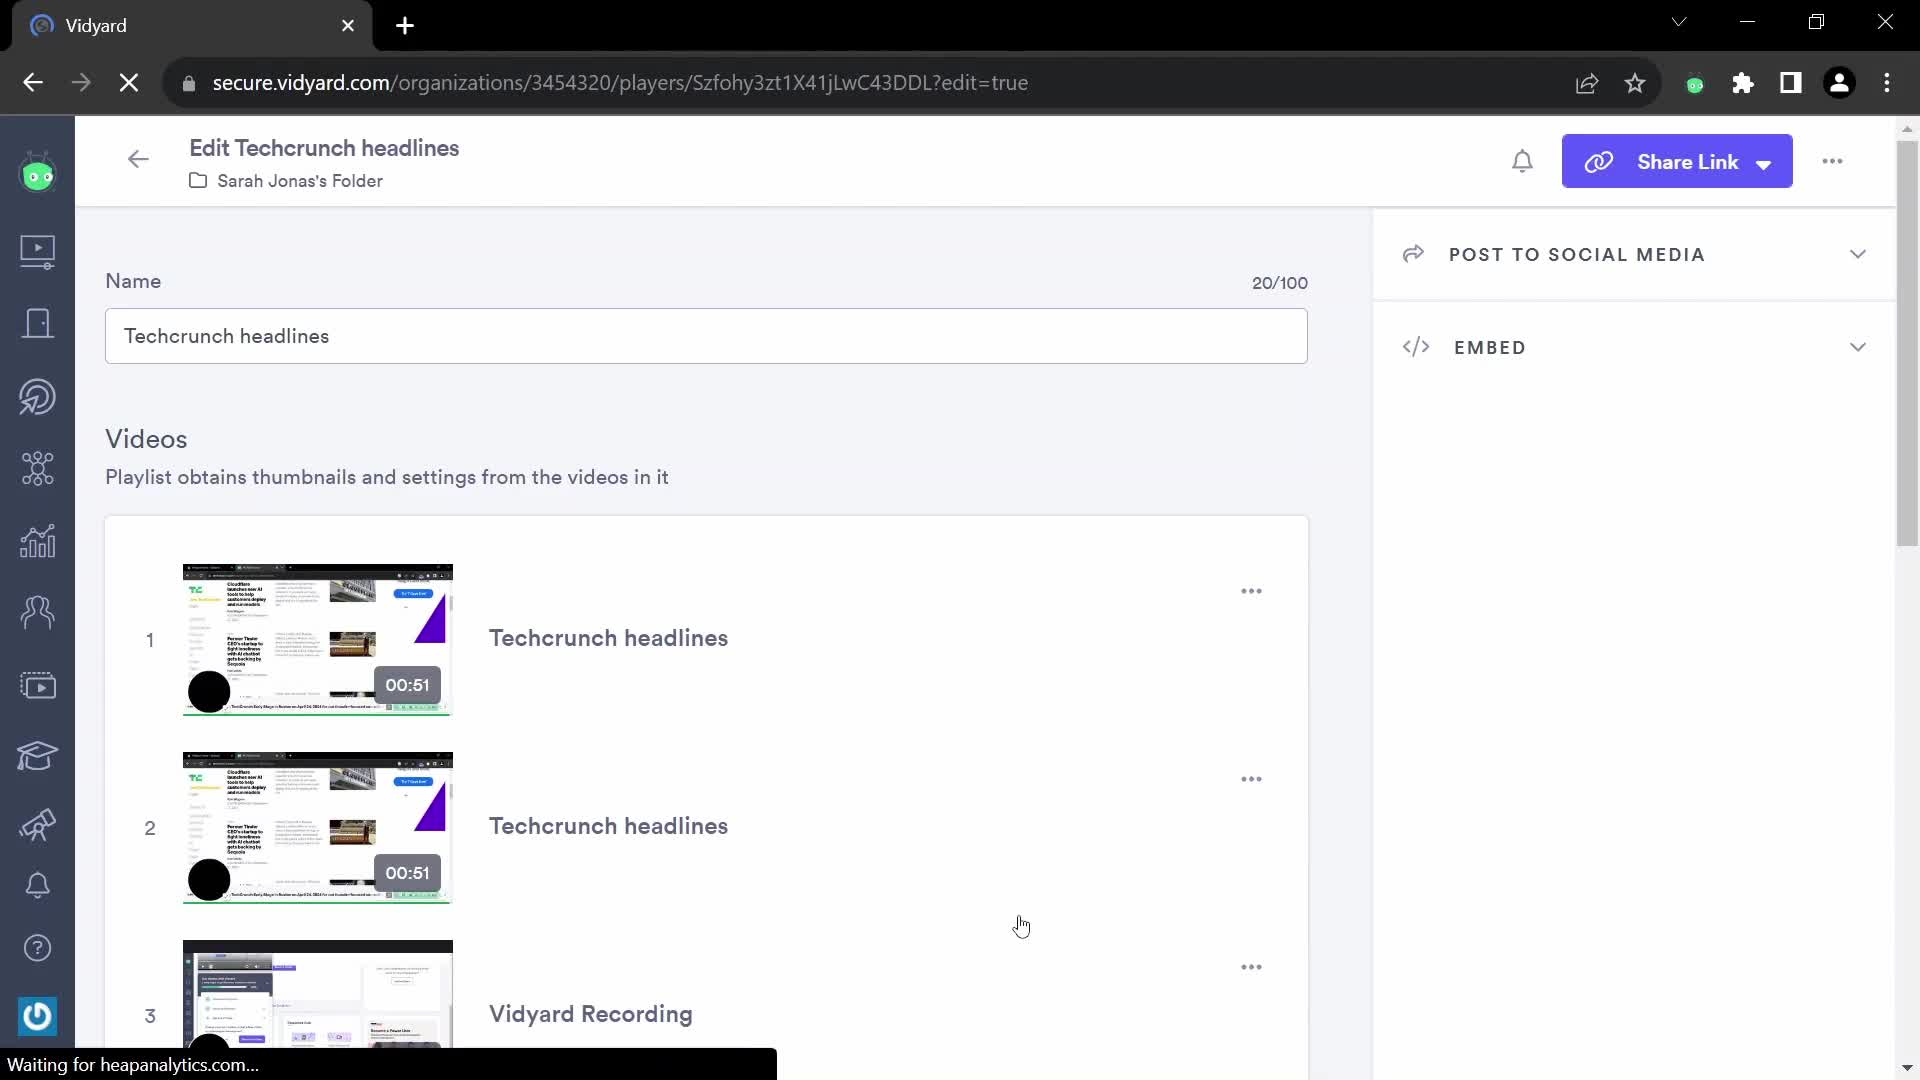Click the more options ellipsis on video 3

tap(1251, 968)
